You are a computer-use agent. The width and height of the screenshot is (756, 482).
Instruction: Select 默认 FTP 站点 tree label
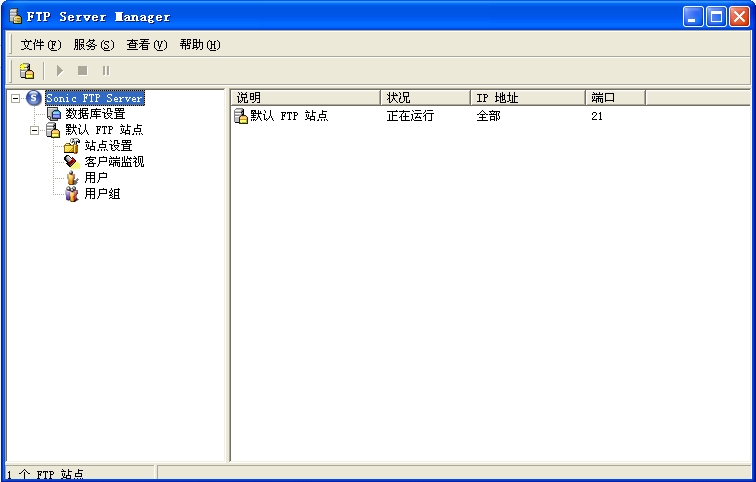pyautogui.click(x=104, y=130)
